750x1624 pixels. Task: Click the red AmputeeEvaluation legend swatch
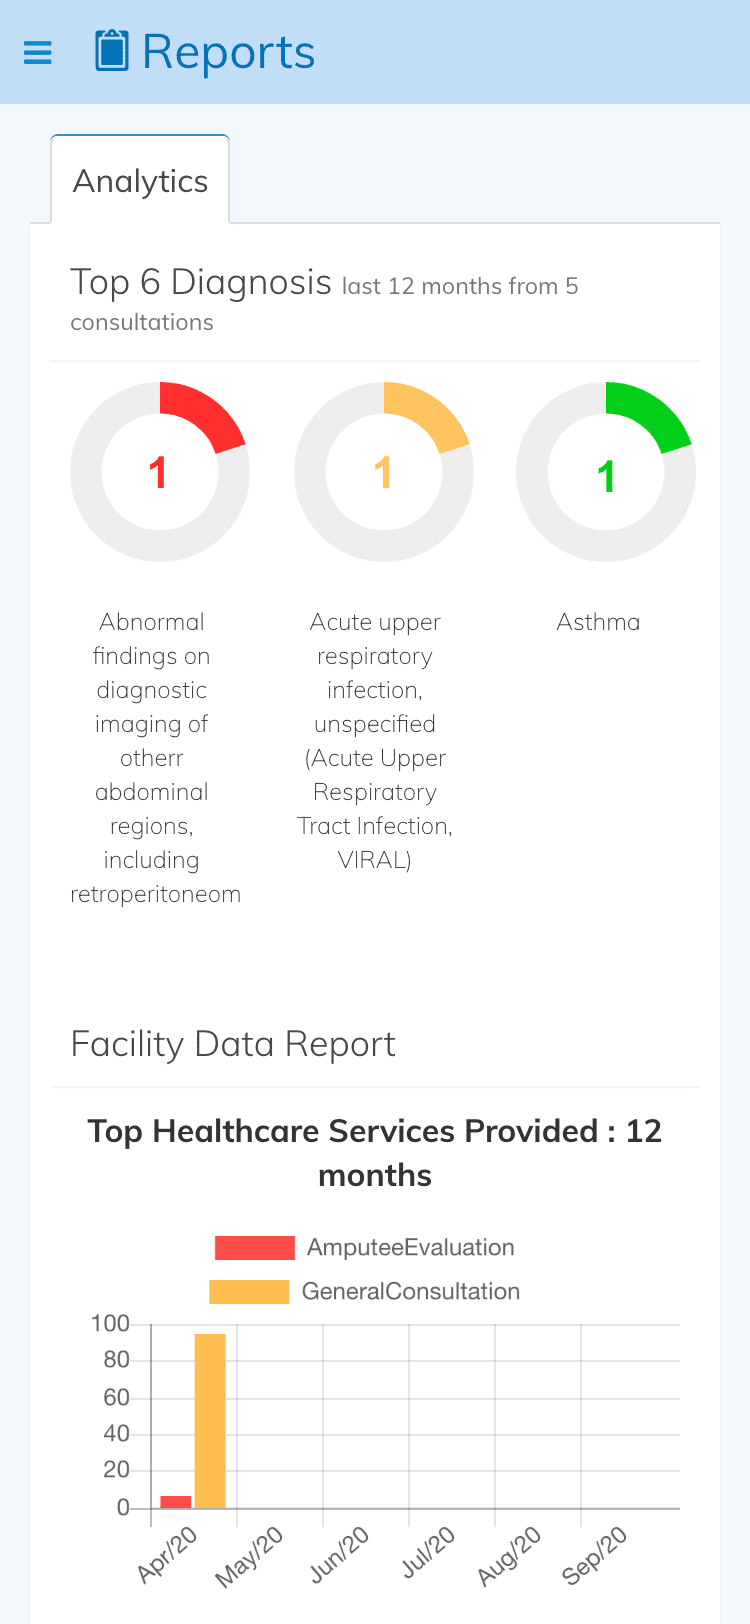[x=254, y=1247]
